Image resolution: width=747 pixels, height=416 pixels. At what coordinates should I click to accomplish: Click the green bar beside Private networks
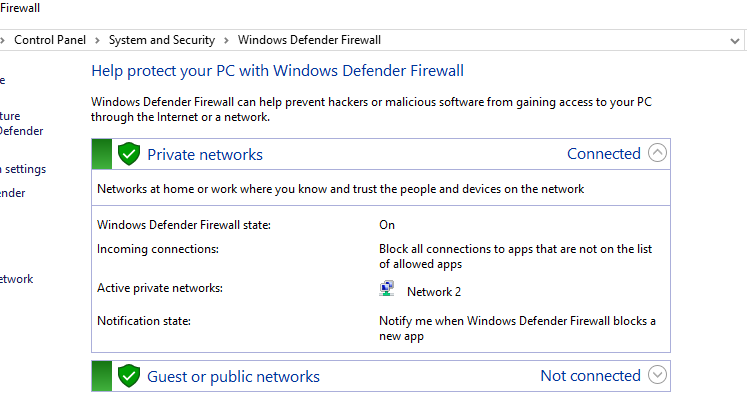coord(101,154)
